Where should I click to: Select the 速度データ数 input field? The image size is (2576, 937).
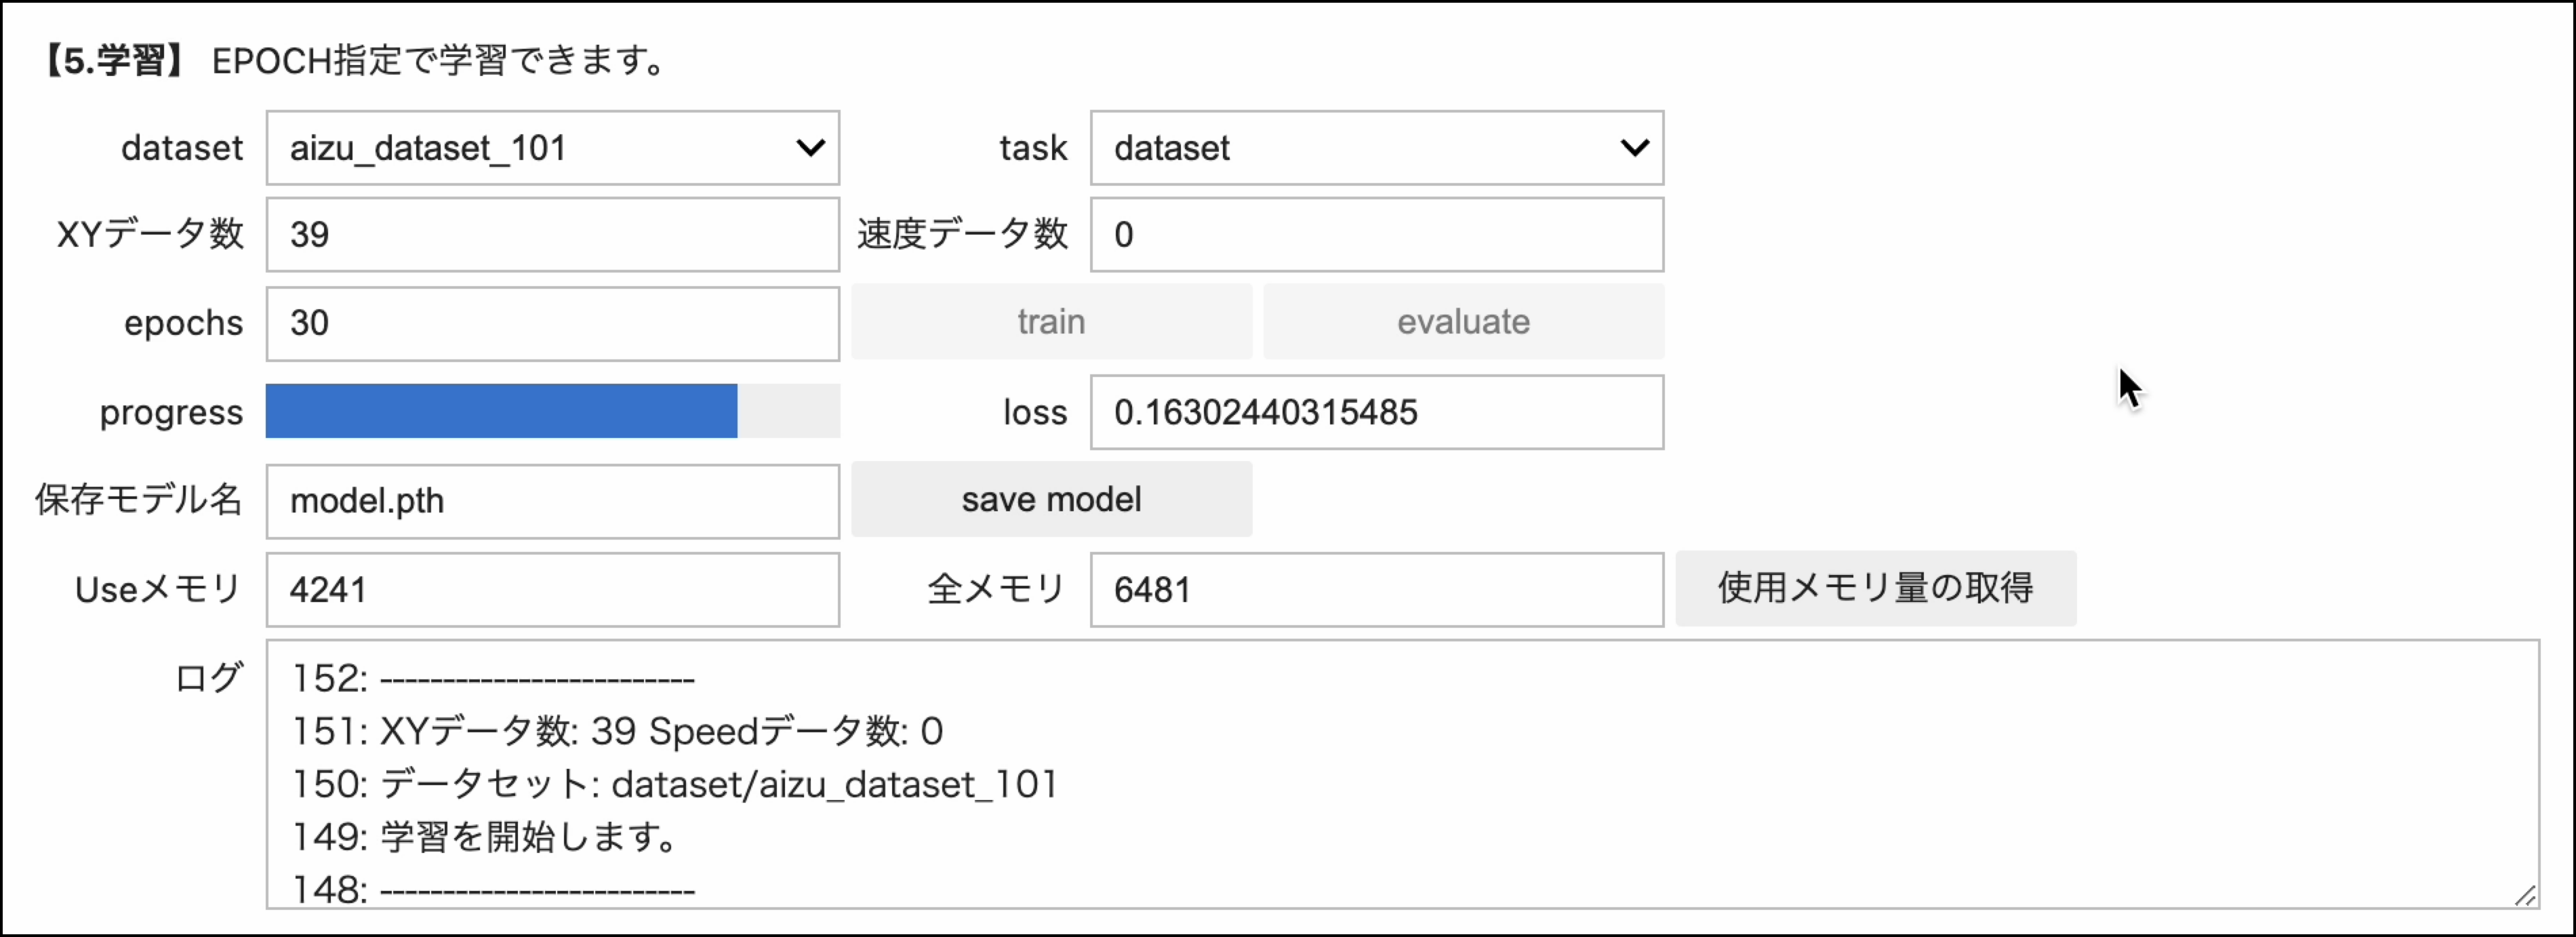(1376, 235)
